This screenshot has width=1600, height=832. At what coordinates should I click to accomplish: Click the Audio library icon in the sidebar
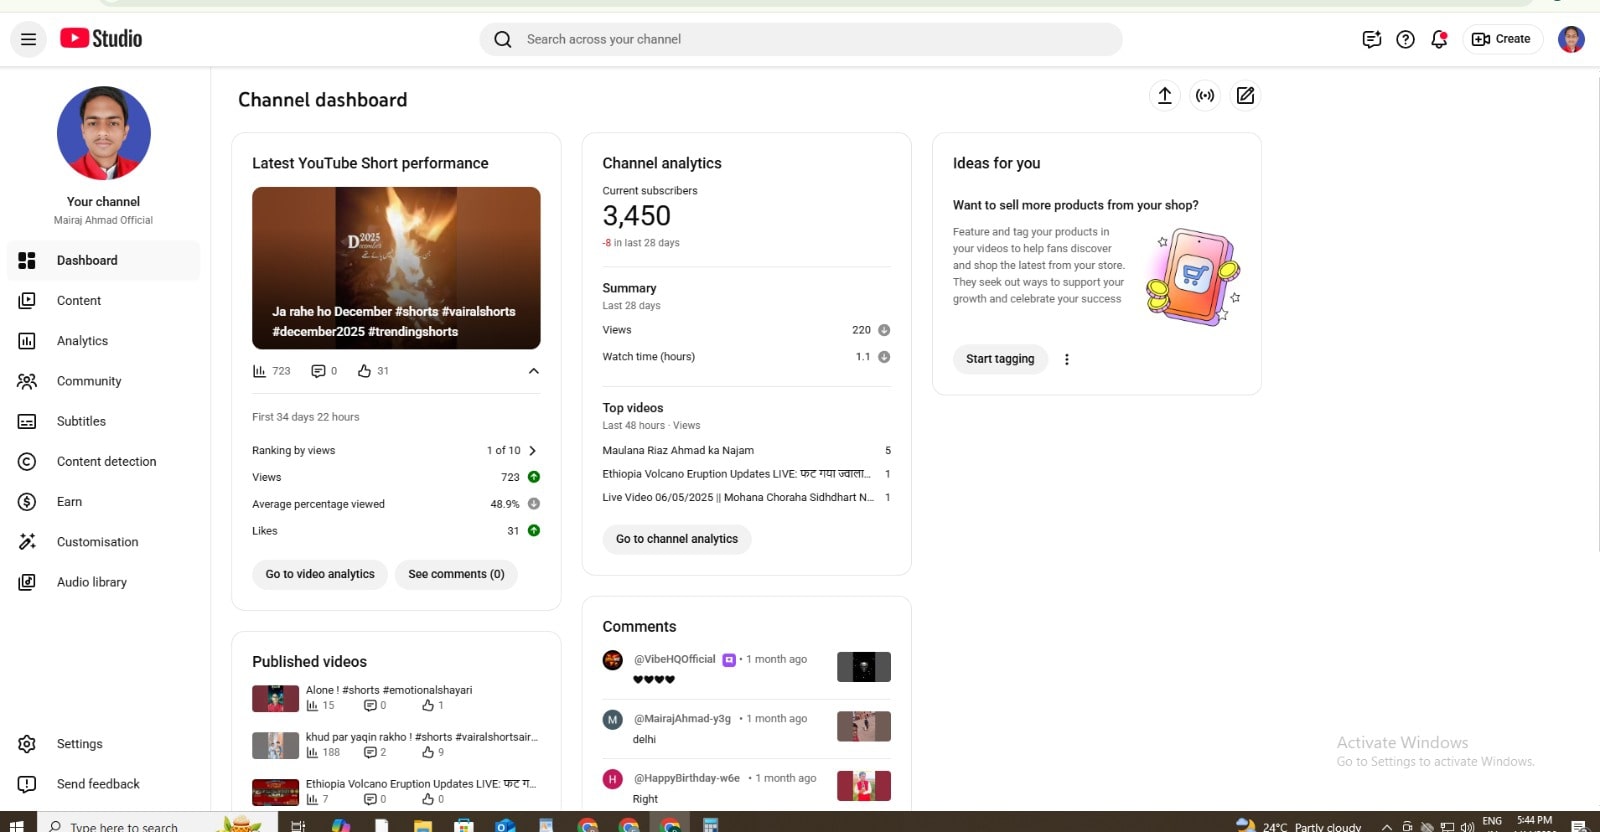[x=27, y=582]
